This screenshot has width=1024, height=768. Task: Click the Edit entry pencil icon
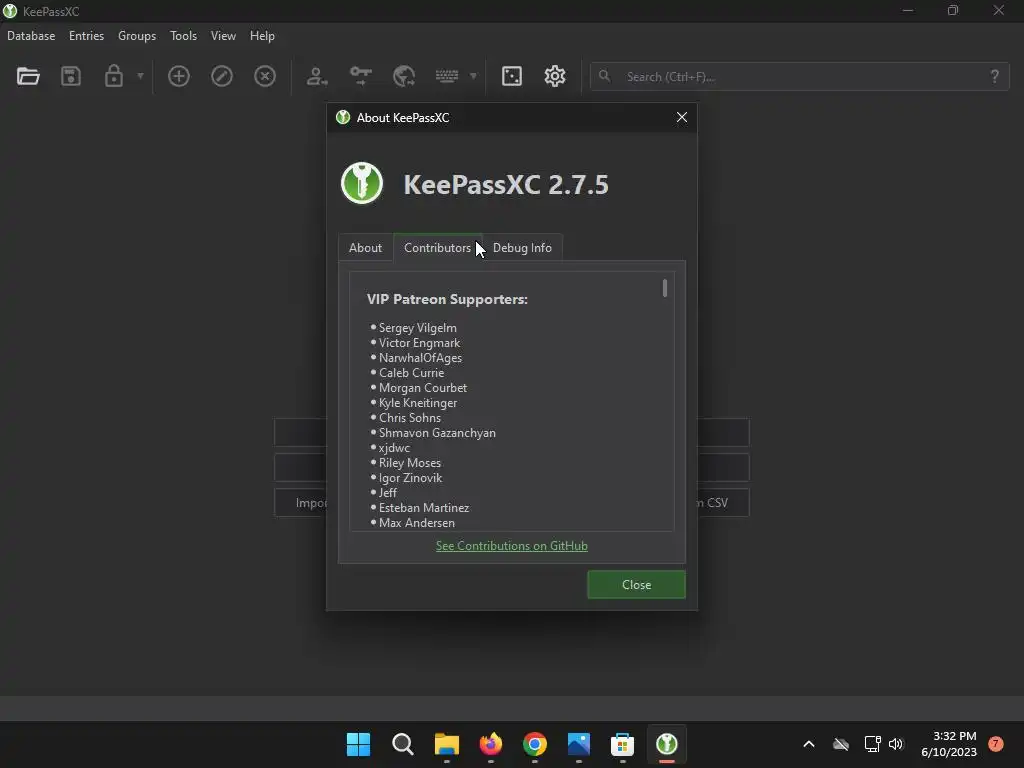pos(221,76)
